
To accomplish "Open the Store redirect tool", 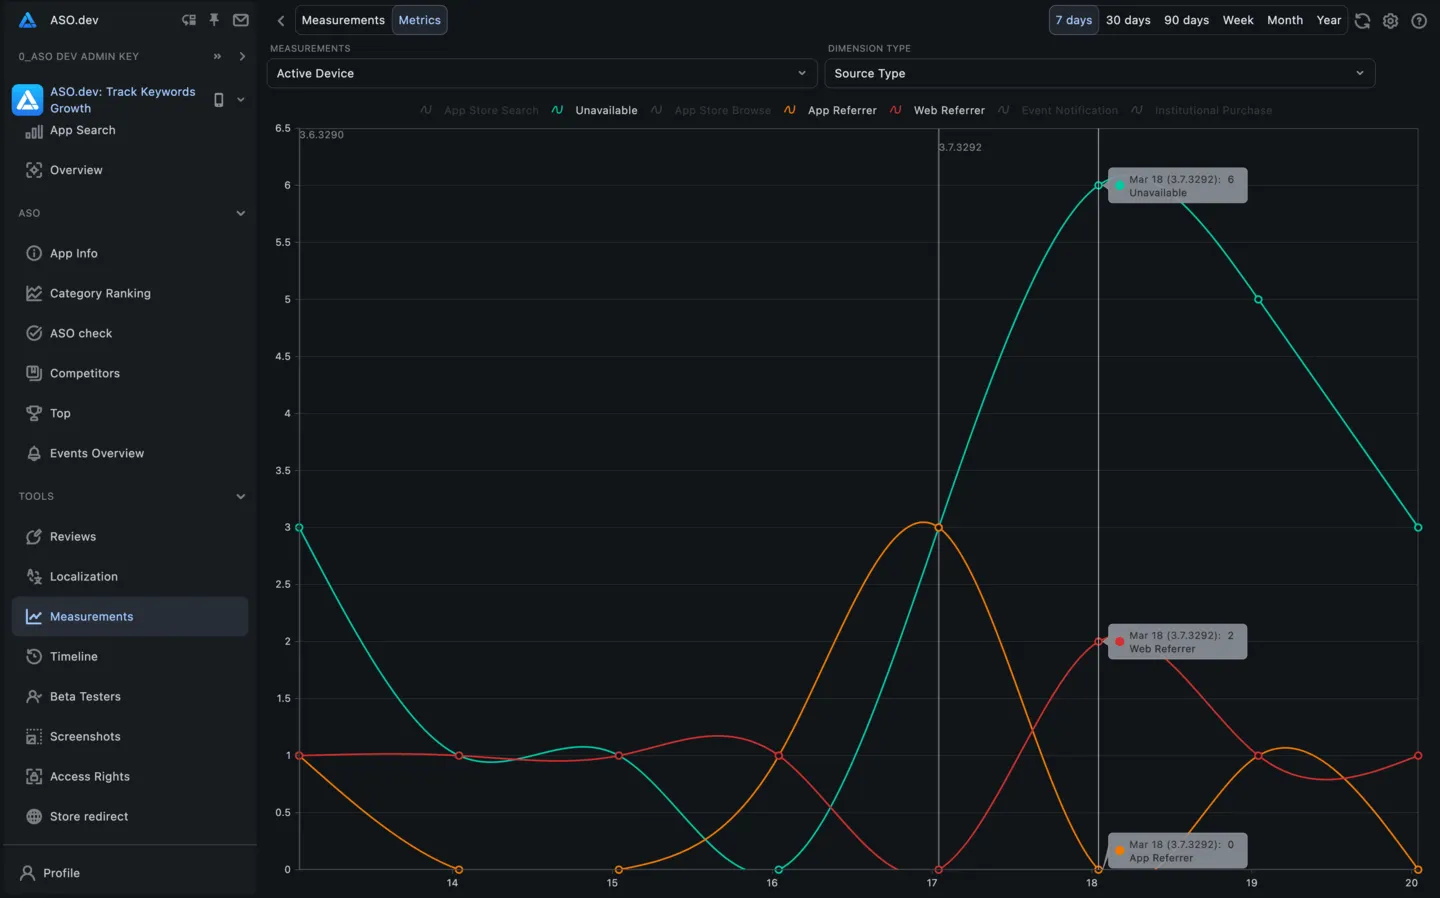I will point(89,816).
